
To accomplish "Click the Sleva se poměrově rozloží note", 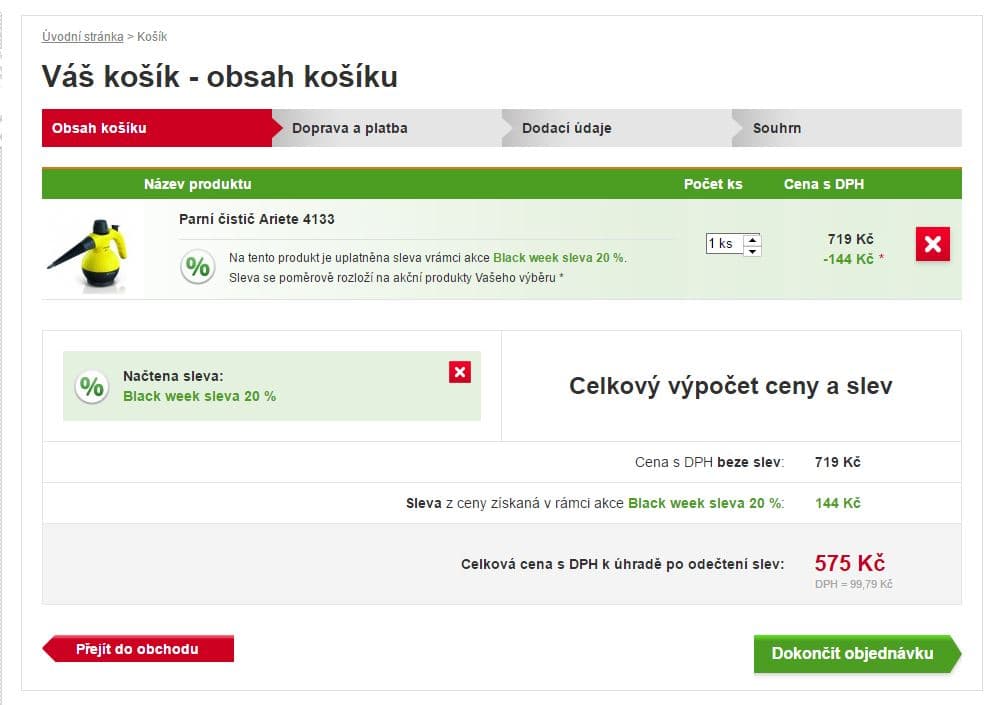I will [x=396, y=278].
